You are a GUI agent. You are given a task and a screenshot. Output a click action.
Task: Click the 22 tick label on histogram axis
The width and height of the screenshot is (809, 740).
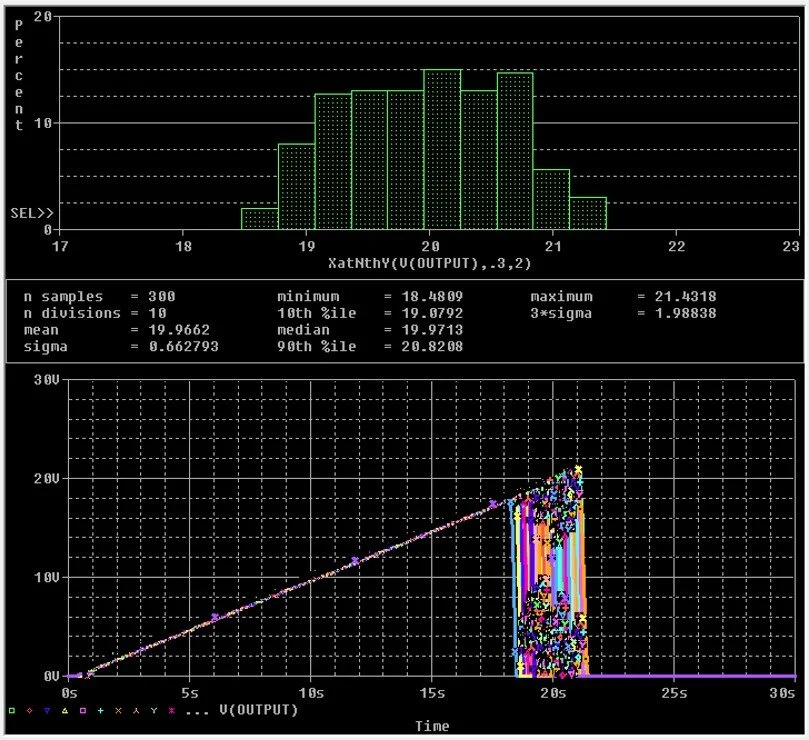point(676,247)
